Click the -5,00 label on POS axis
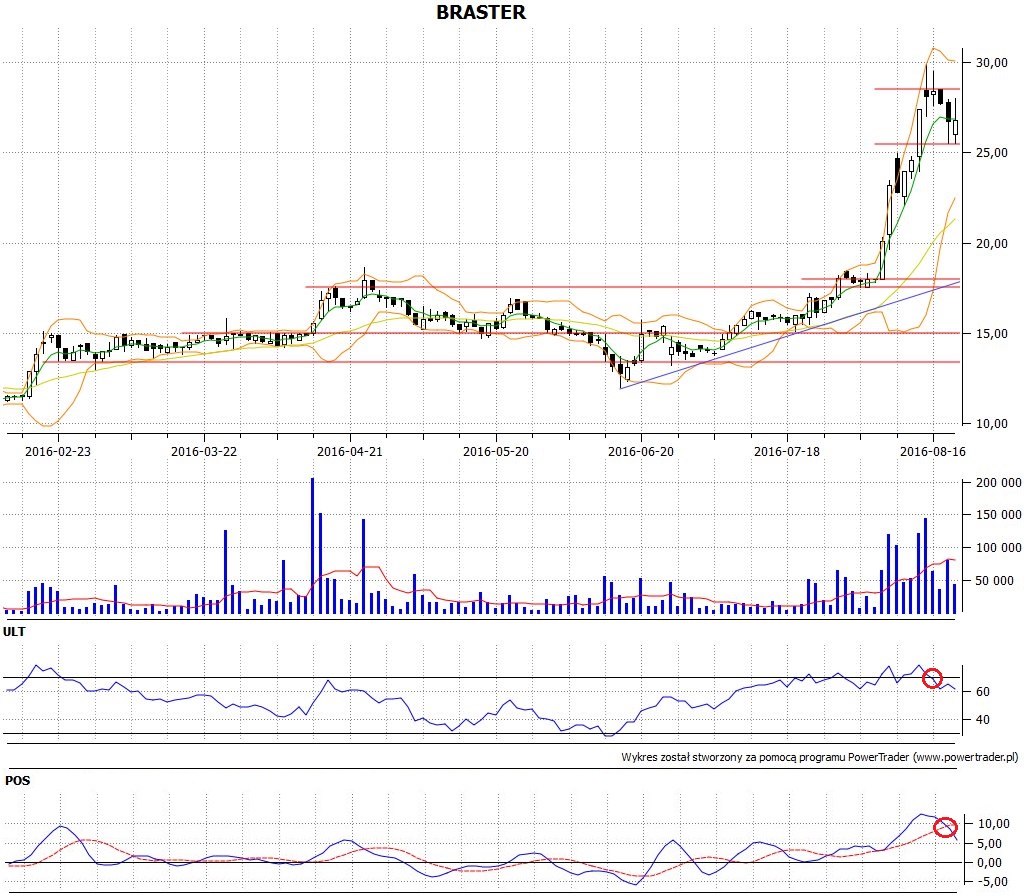 [993, 882]
